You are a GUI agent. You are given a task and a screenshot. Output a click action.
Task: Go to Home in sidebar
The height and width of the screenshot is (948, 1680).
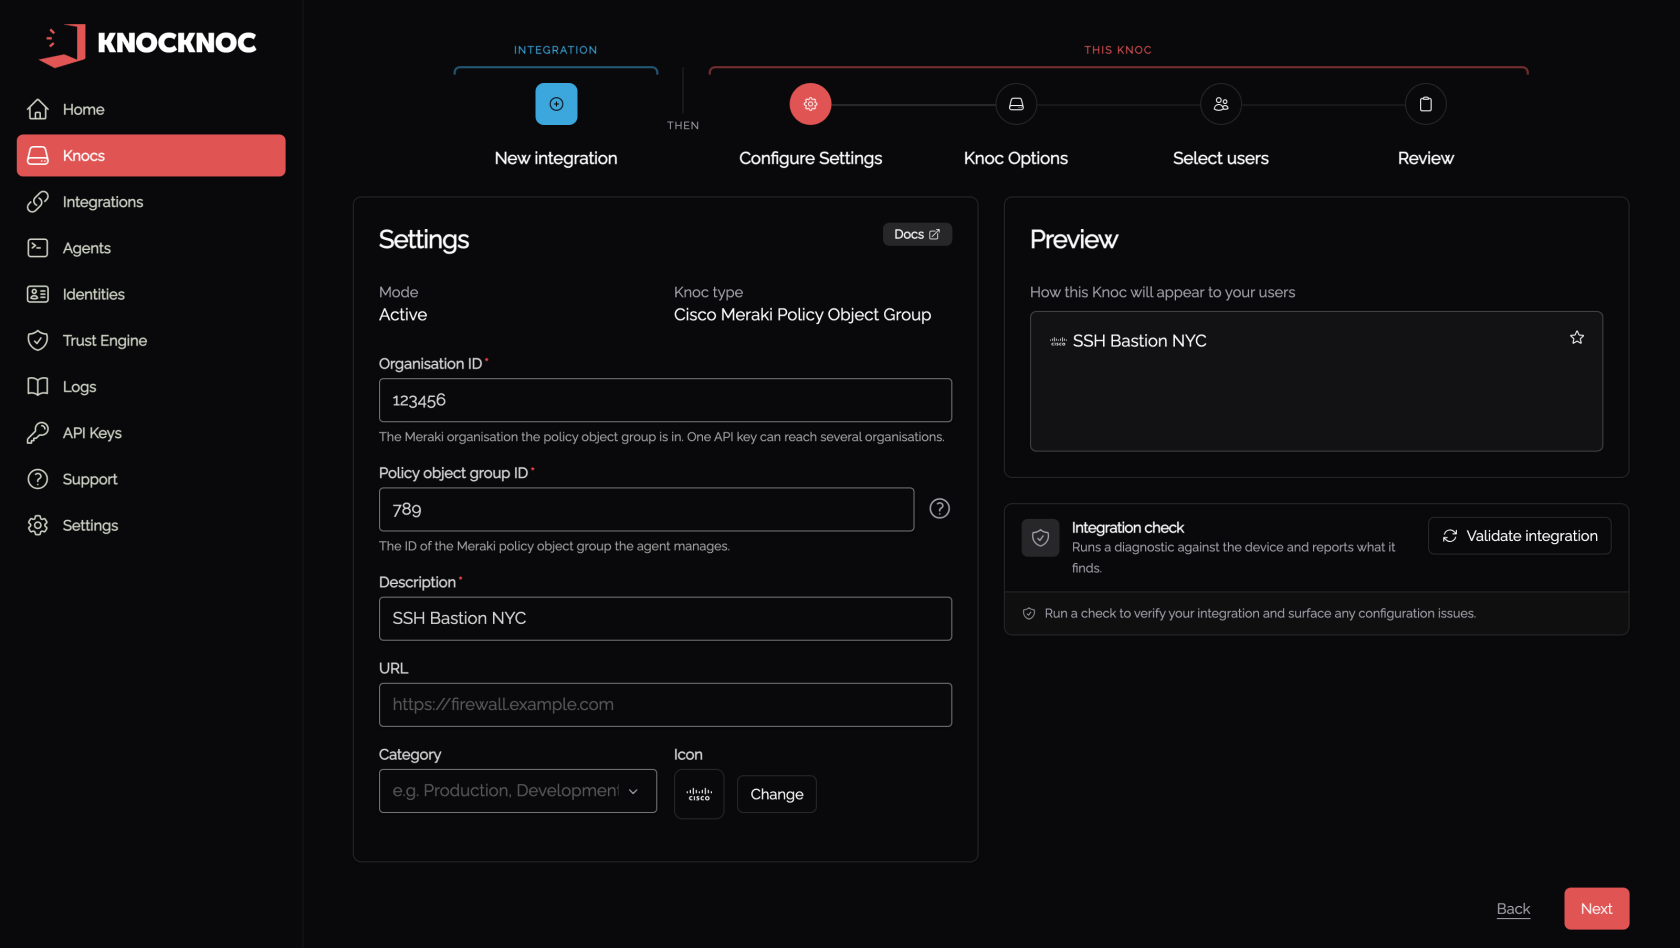(x=151, y=109)
